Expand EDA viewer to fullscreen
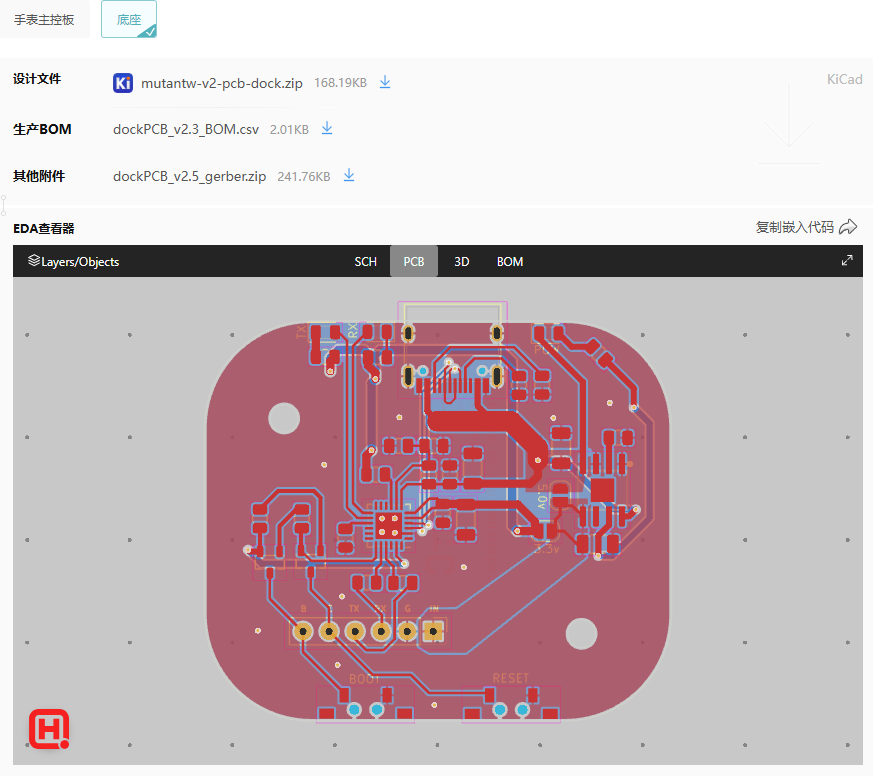 pyautogui.click(x=847, y=261)
